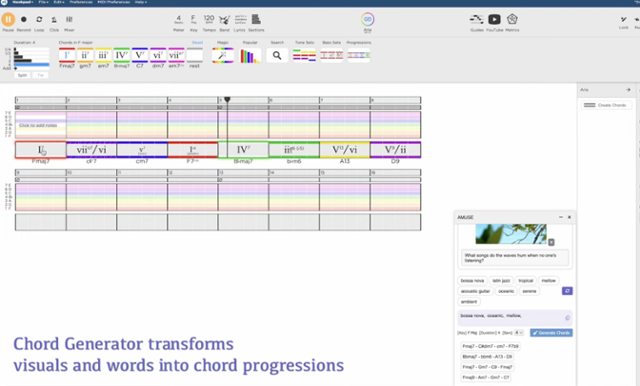Image resolution: width=640 pixels, height=386 pixels.
Task: Open Preferences from the menu bar
Action: (x=81, y=2)
